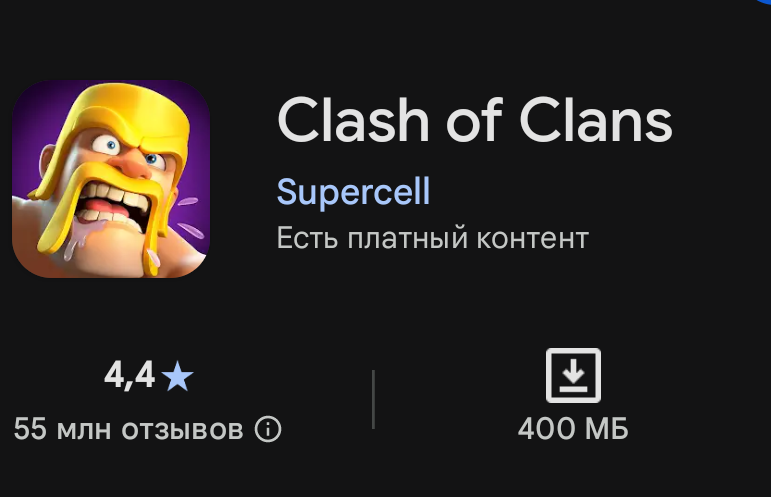This screenshot has height=497, width=771.
Task: Click the 400 МБ size label
Action: pyautogui.click(x=573, y=429)
